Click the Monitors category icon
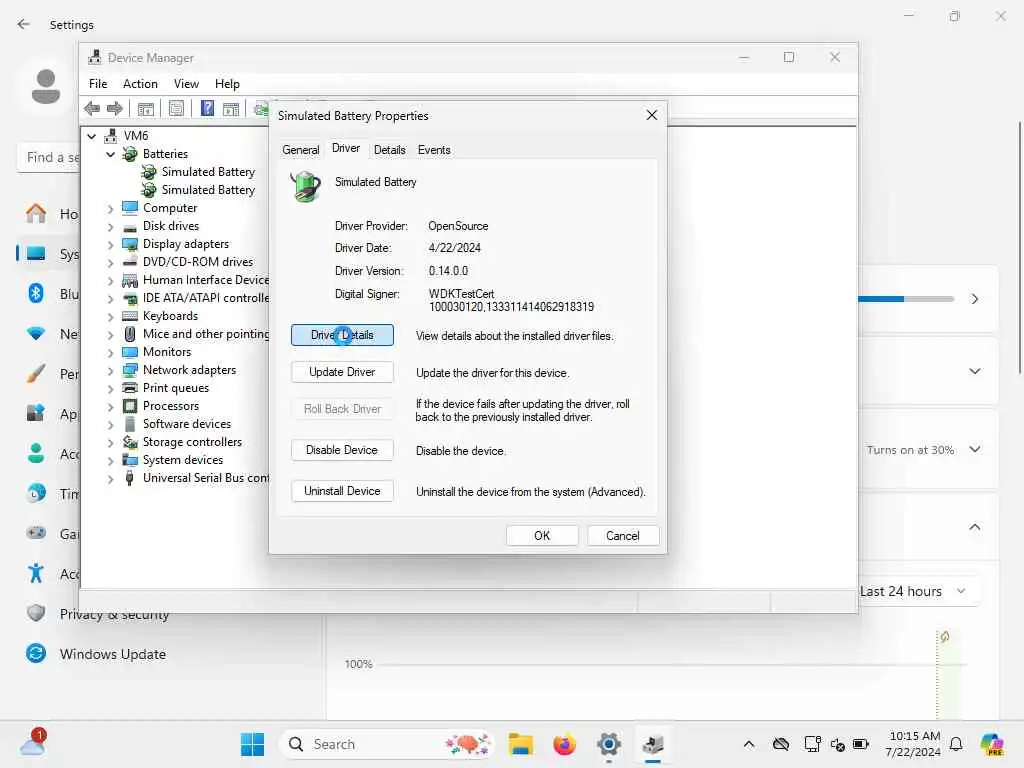 click(130, 352)
